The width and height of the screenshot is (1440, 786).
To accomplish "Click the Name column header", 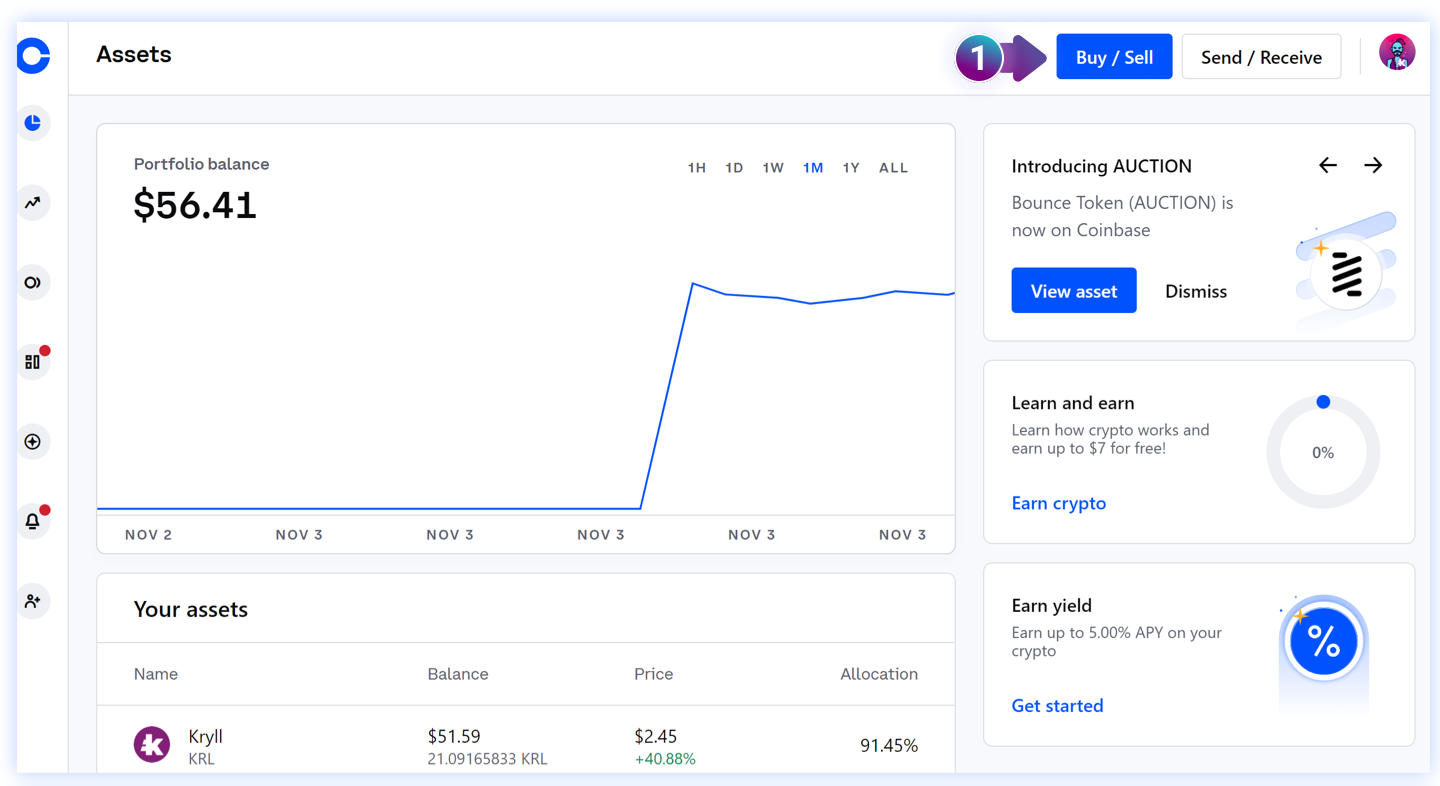I will [x=156, y=674].
